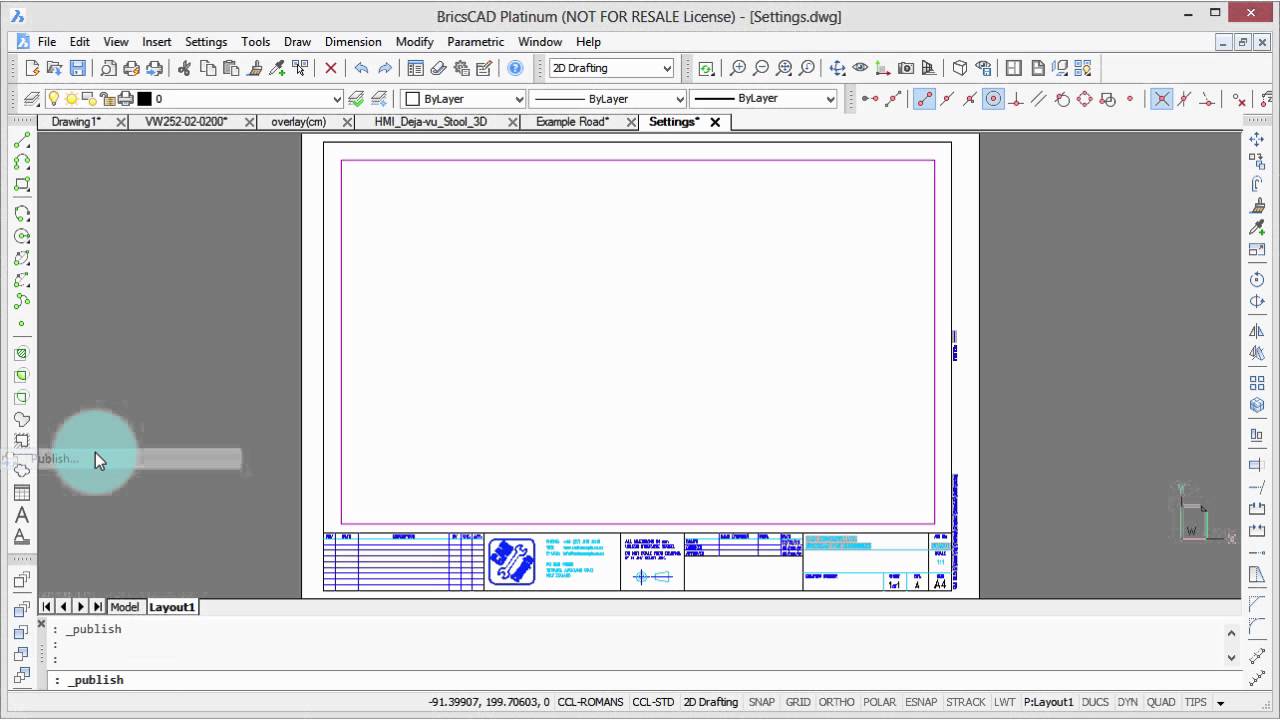Undo the last action
This screenshot has height=720, width=1280.
pos(361,68)
